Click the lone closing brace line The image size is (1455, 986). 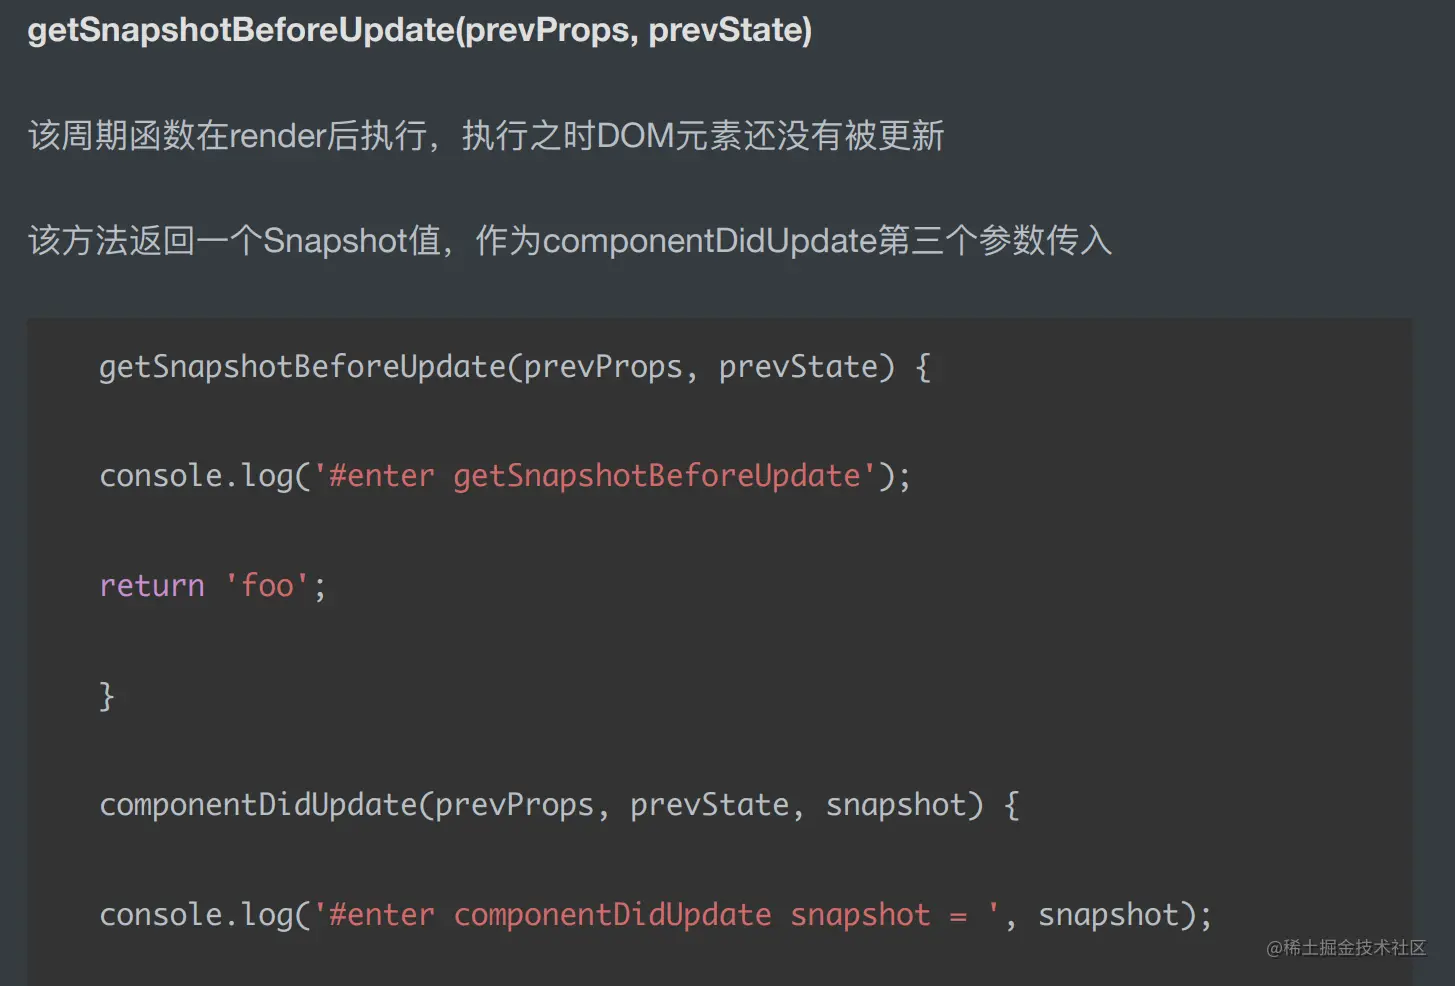[107, 695]
